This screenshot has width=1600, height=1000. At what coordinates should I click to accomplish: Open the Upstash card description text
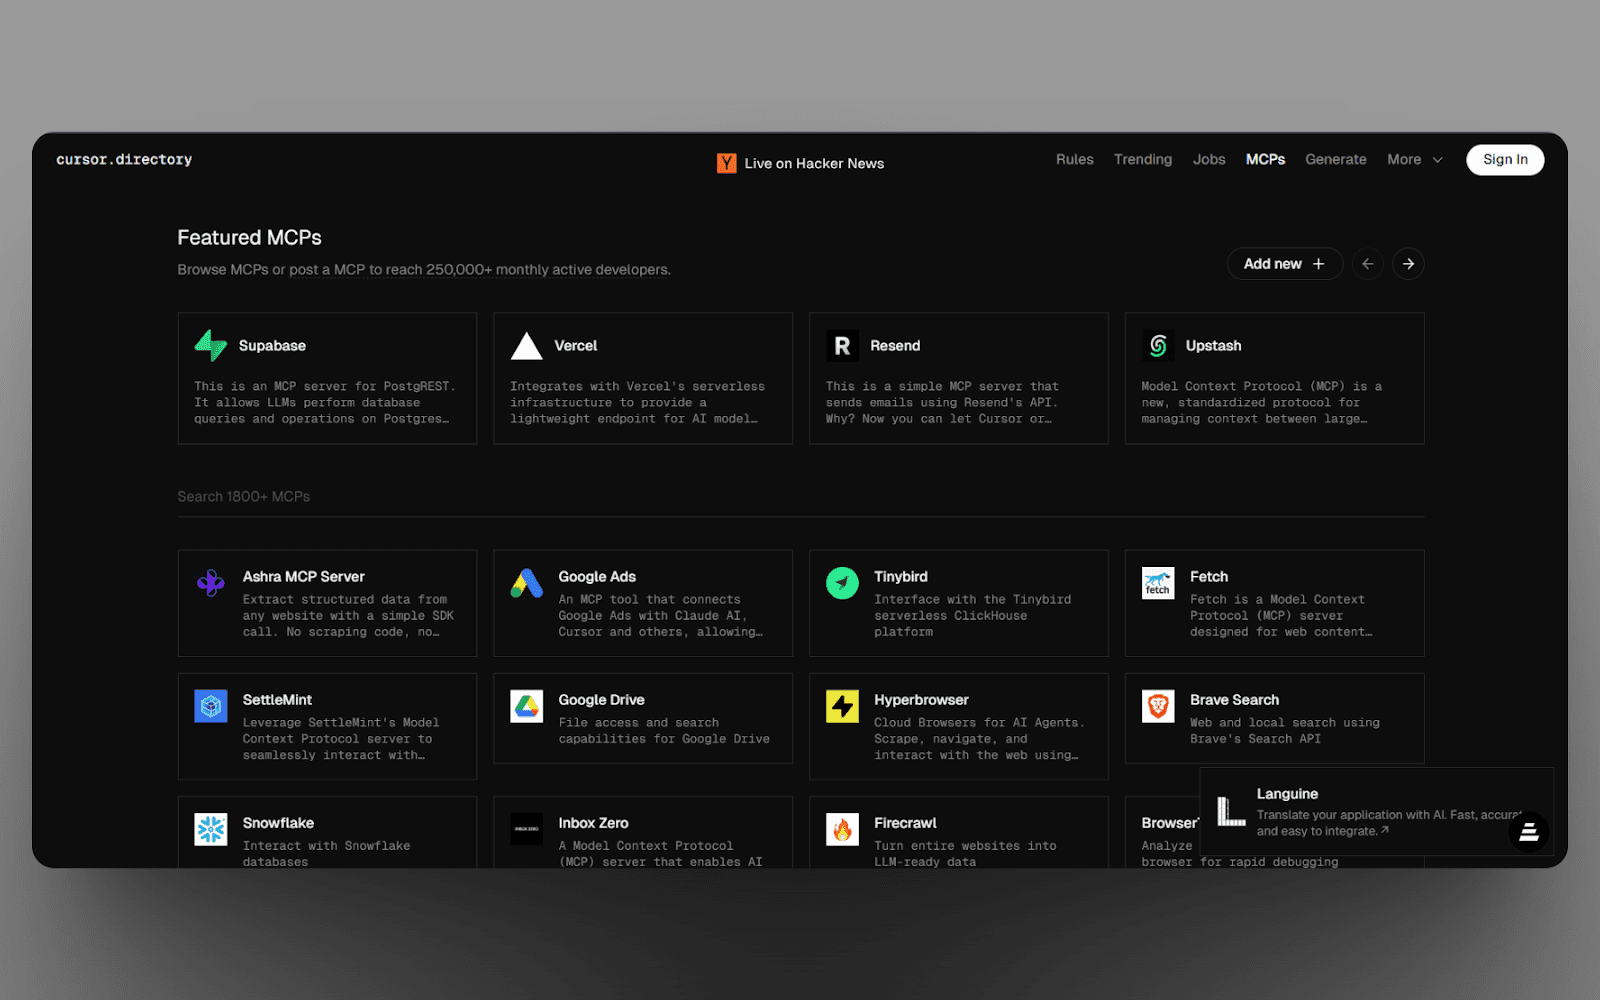tap(1261, 403)
